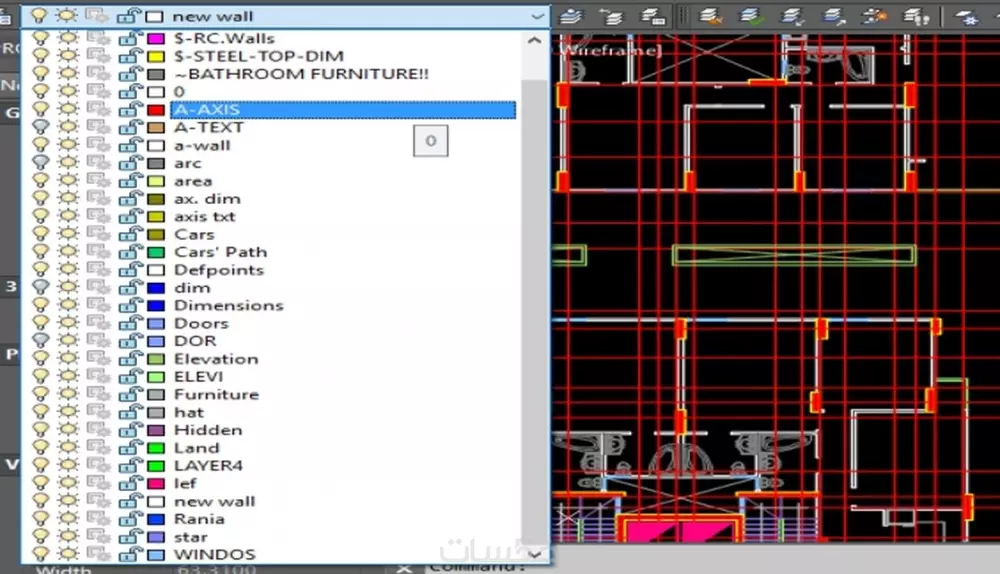Image resolution: width=1000 pixels, height=574 pixels.
Task: Freeze the hat layer using its sun icon
Action: pyautogui.click(x=68, y=412)
